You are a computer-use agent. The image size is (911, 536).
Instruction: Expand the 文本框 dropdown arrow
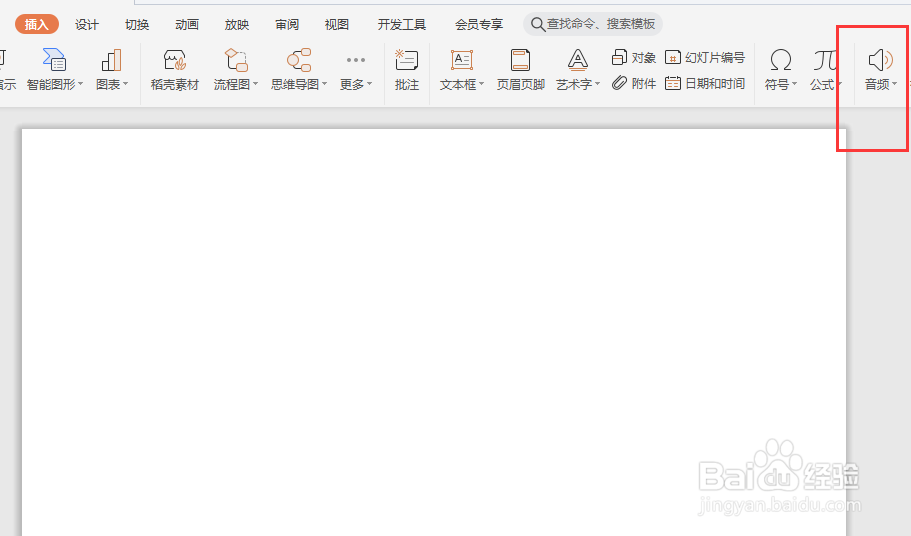(x=482, y=84)
